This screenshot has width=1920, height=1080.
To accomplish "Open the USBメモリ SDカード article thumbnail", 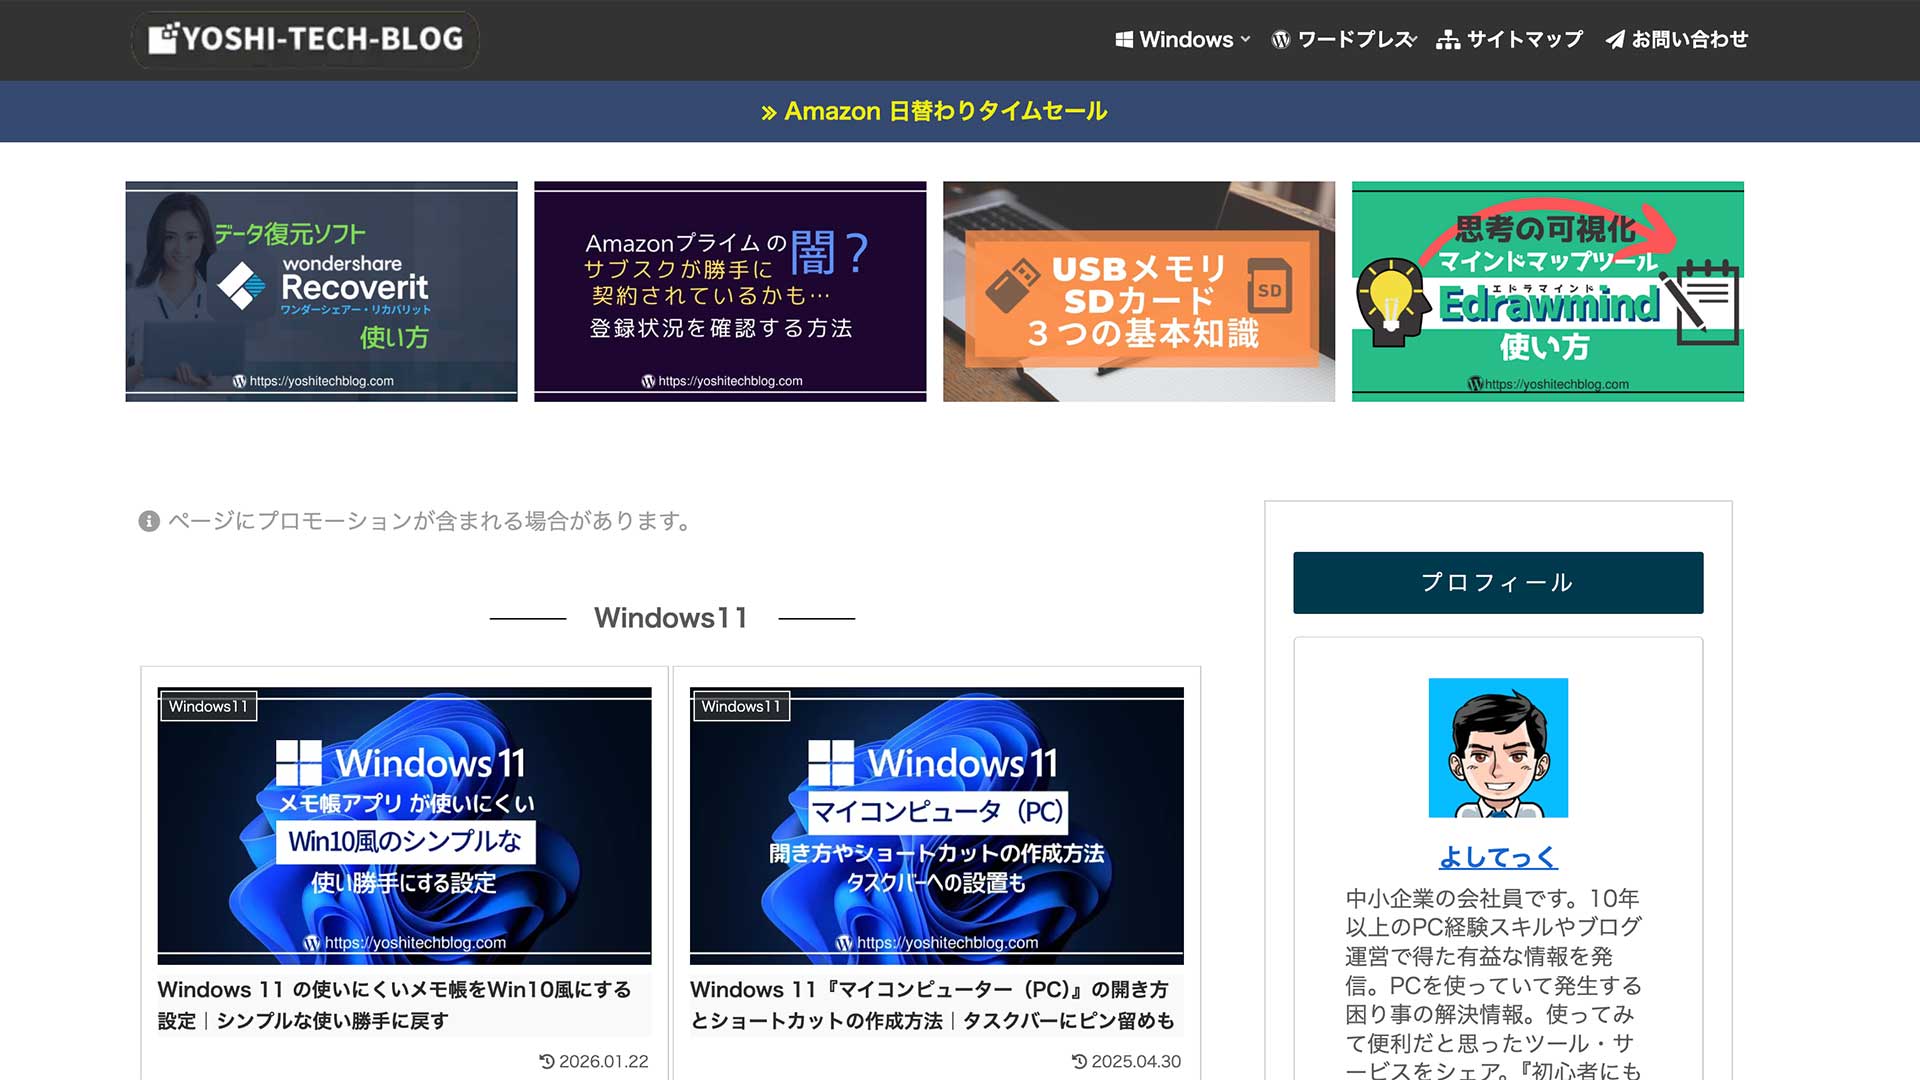I will [x=1139, y=291].
